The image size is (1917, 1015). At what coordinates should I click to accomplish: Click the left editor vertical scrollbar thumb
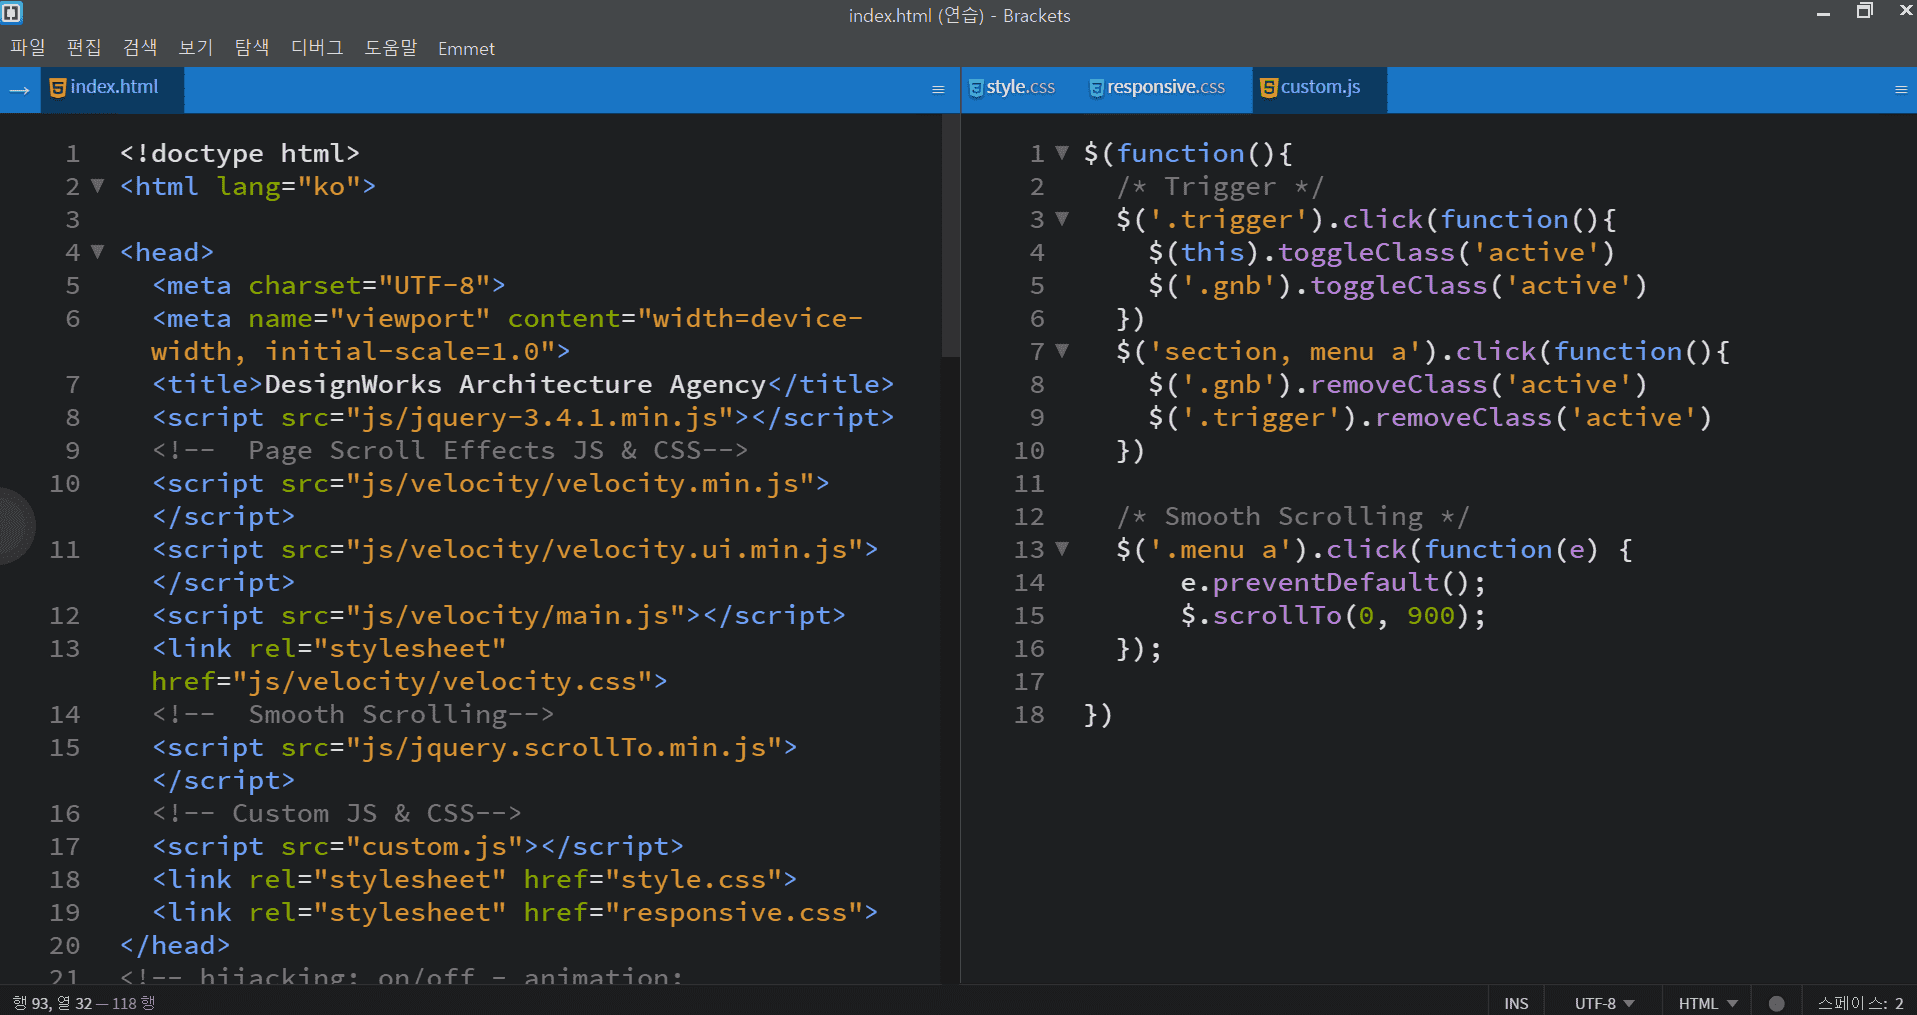950,235
